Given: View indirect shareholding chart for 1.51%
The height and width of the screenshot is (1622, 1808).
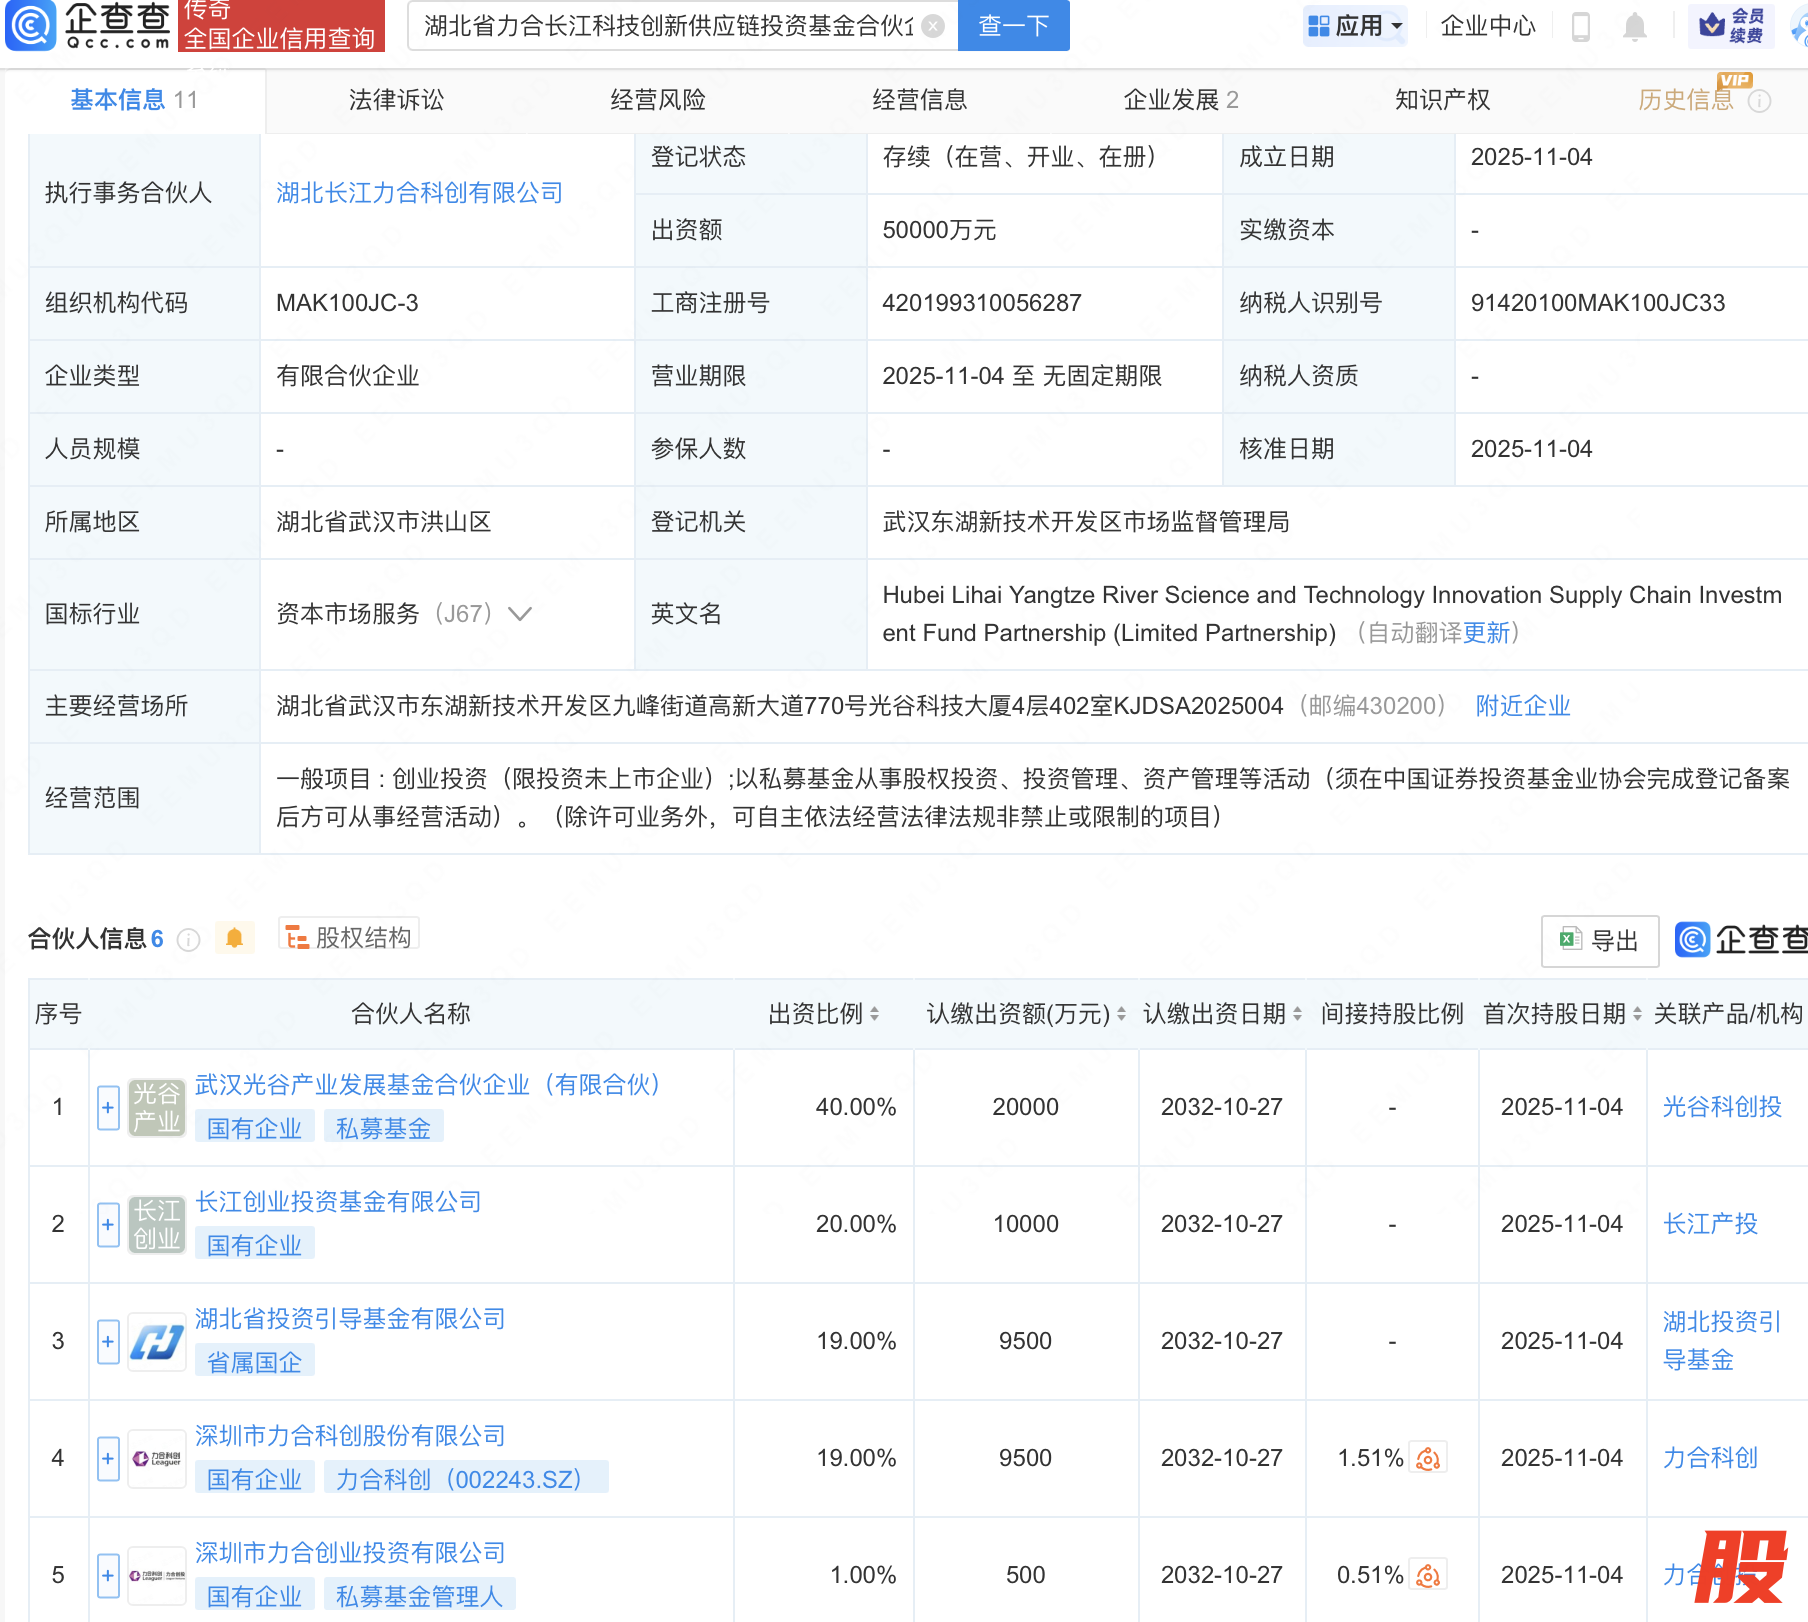Looking at the screenshot, I should coord(1428,1459).
